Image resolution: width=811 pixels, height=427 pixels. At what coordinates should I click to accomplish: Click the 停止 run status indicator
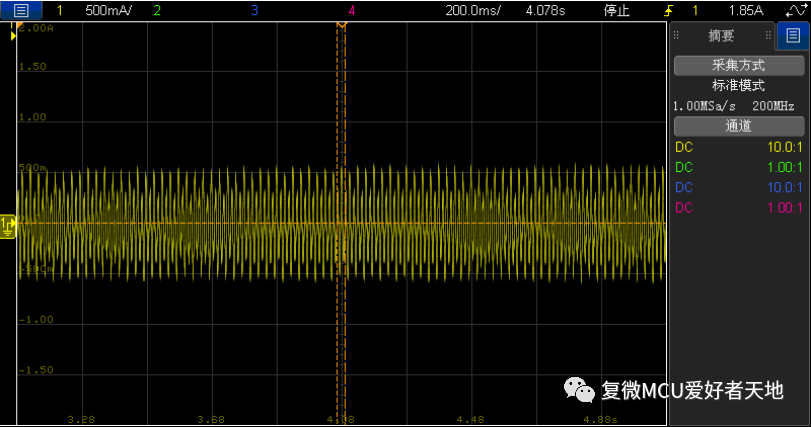tap(617, 10)
